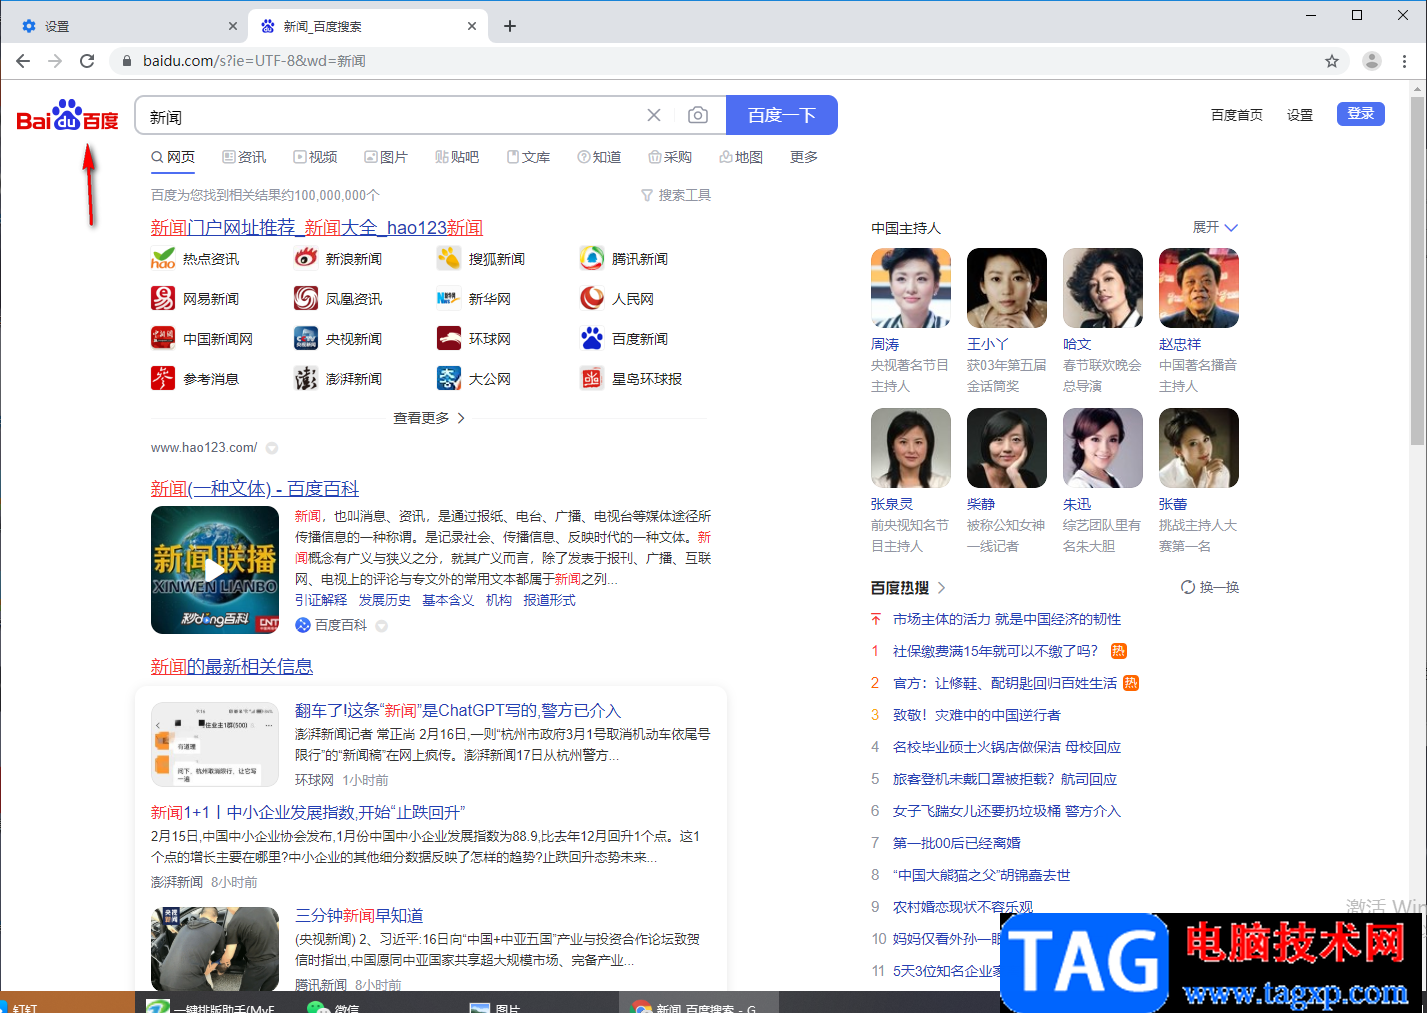The image size is (1427, 1013).
Task: Open 百度首页 link
Action: (x=1237, y=115)
